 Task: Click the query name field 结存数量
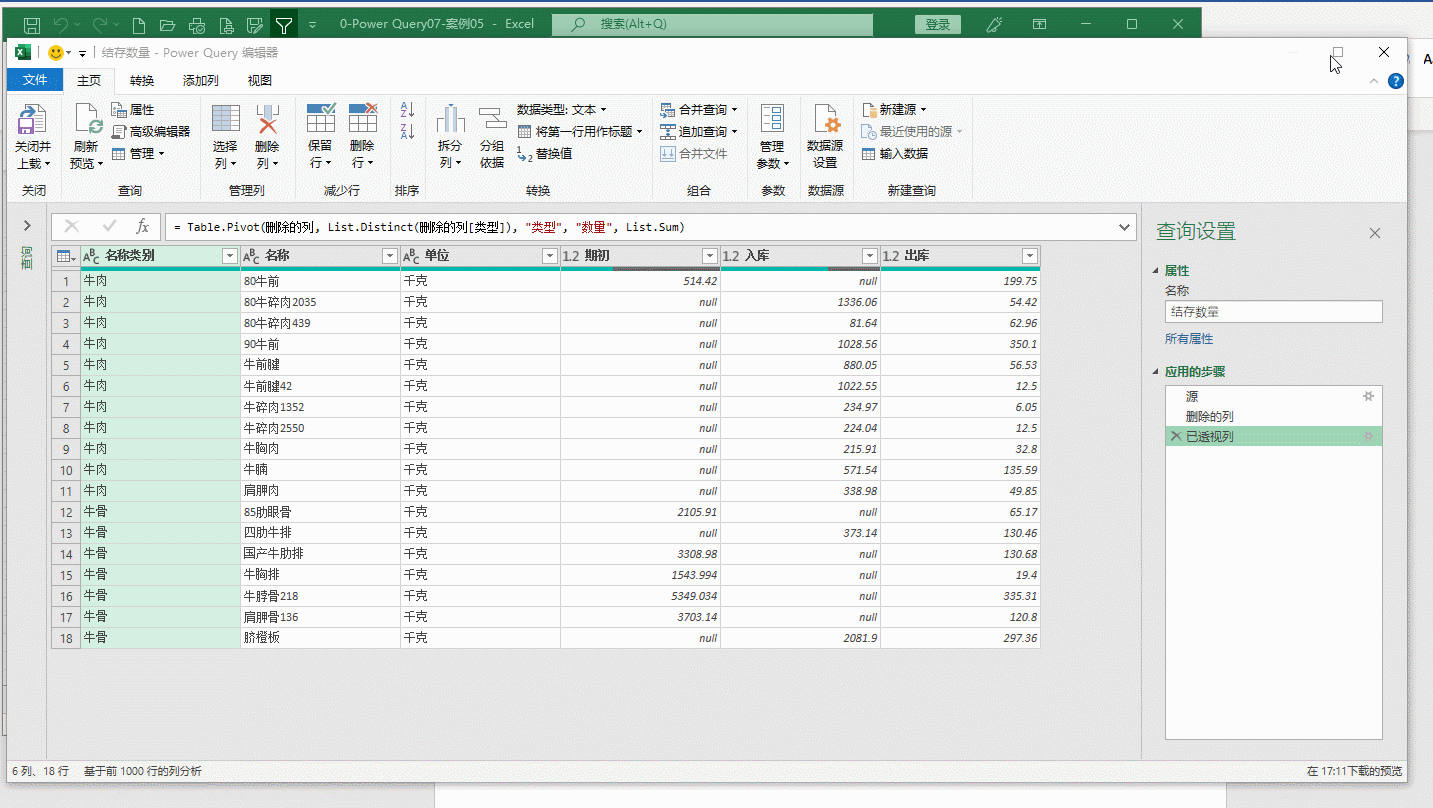1274,312
